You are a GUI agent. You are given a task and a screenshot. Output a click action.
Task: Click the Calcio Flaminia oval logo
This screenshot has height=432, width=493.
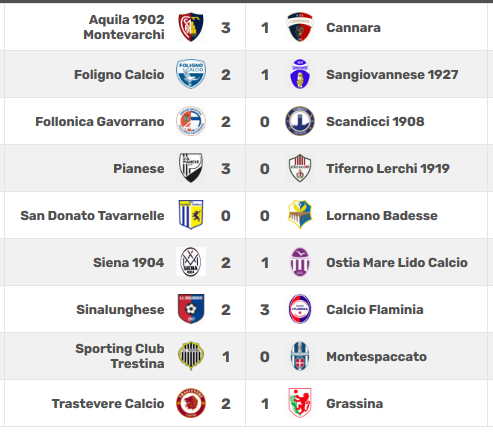pyautogui.click(x=300, y=309)
